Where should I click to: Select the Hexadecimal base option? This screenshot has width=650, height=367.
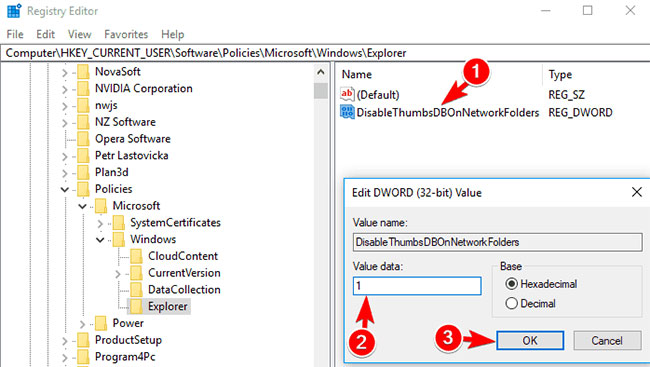point(512,284)
